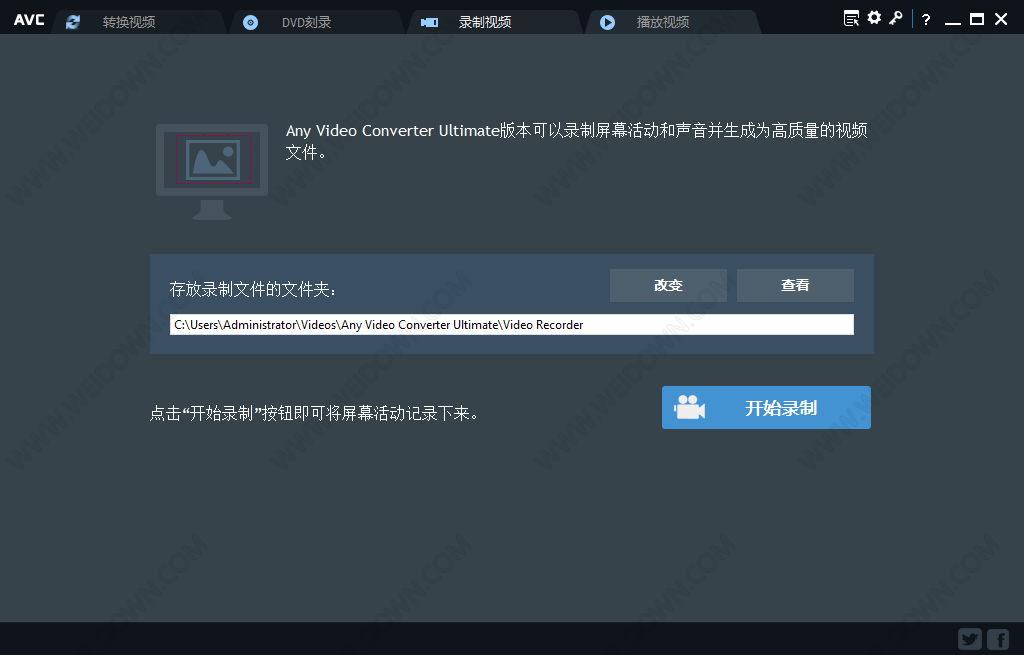Image resolution: width=1024 pixels, height=655 pixels.
Task: Go to the 播放视频 tab
Action: pyautogui.click(x=673, y=22)
